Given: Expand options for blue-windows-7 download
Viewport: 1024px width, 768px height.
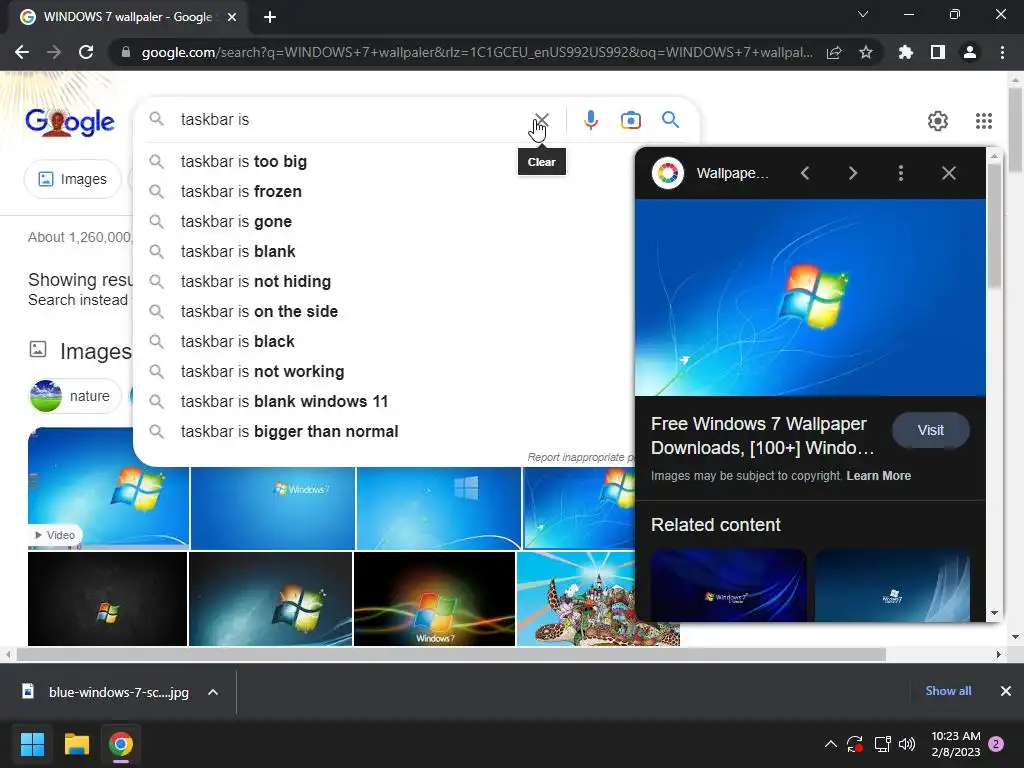Looking at the screenshot, I should 213,692.
